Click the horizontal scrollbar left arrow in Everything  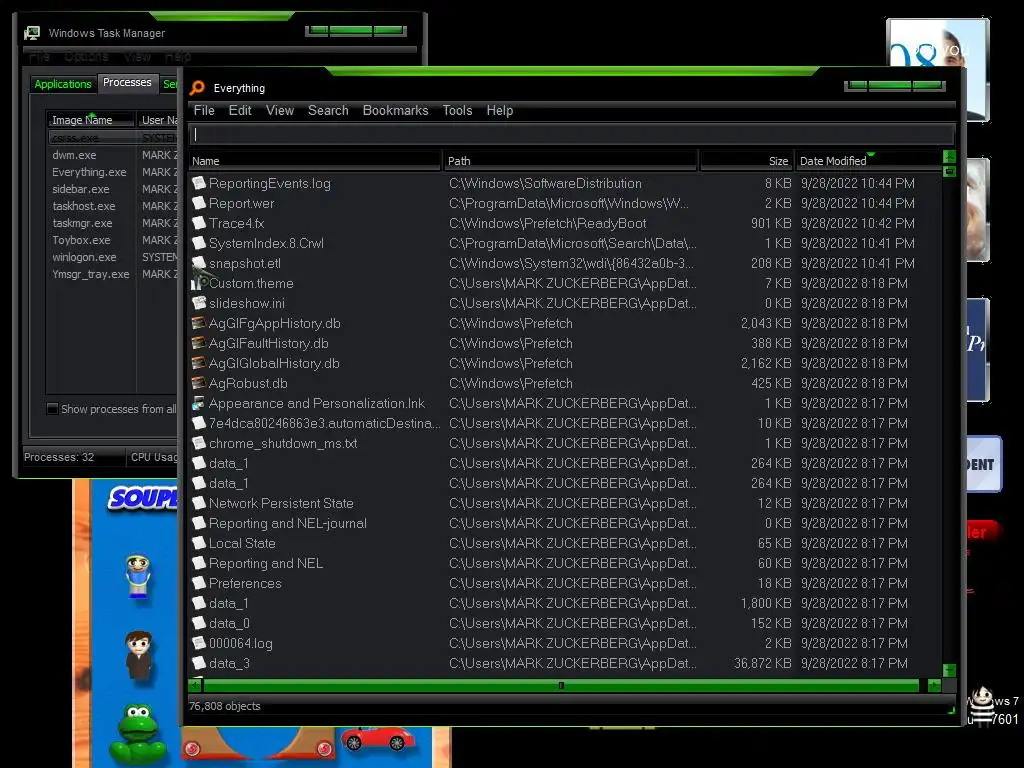(x=195, y=685)
